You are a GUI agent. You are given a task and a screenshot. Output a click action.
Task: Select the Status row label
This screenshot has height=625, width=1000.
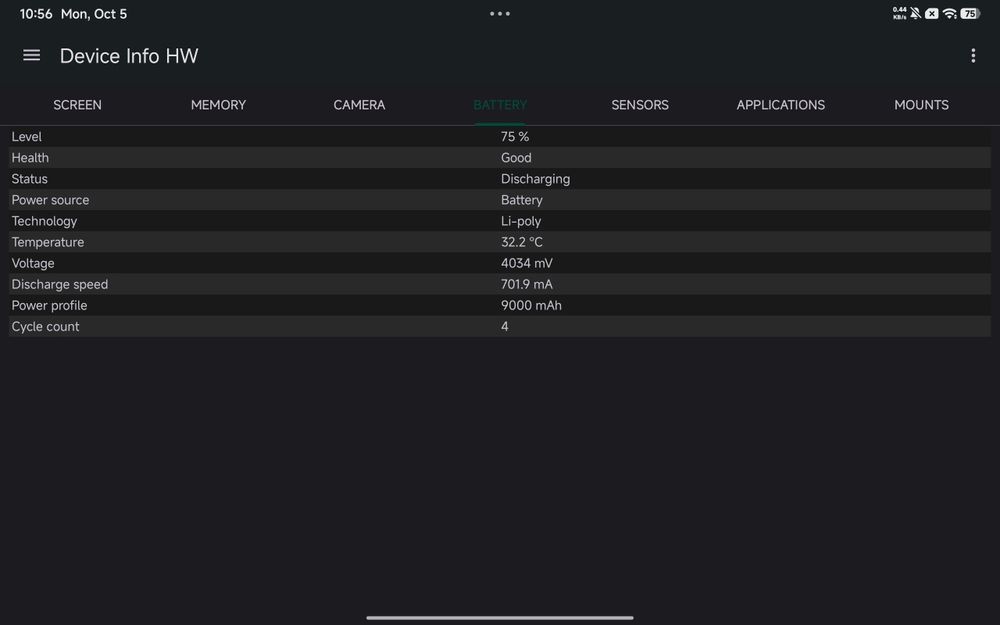point(29,179)
